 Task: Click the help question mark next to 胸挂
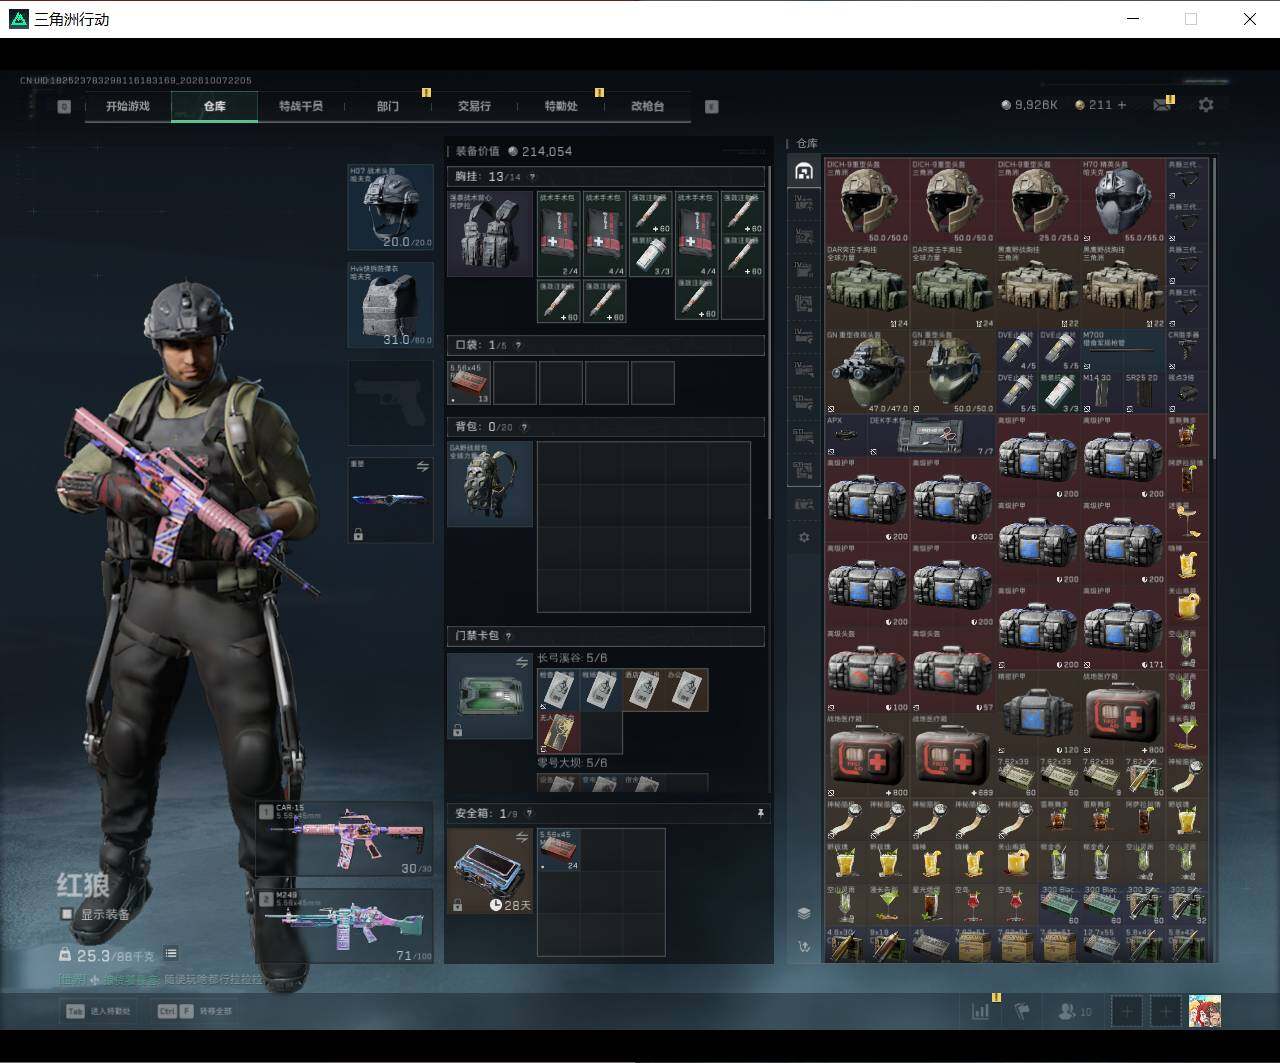[x=532, y=177]
